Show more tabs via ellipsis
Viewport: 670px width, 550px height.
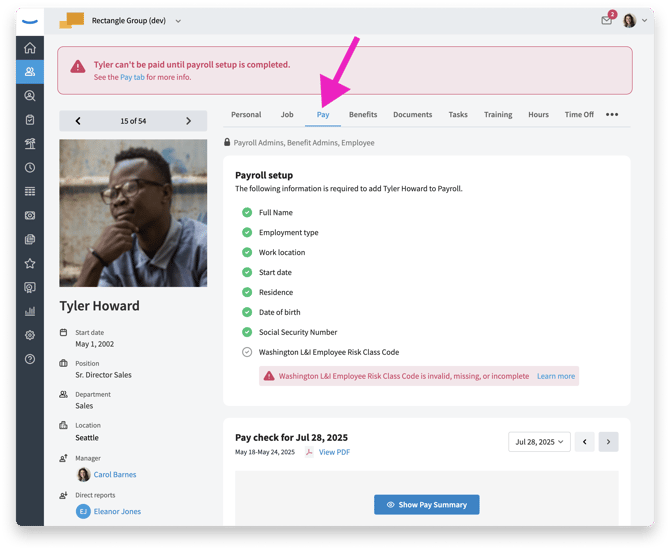[612, 115]
